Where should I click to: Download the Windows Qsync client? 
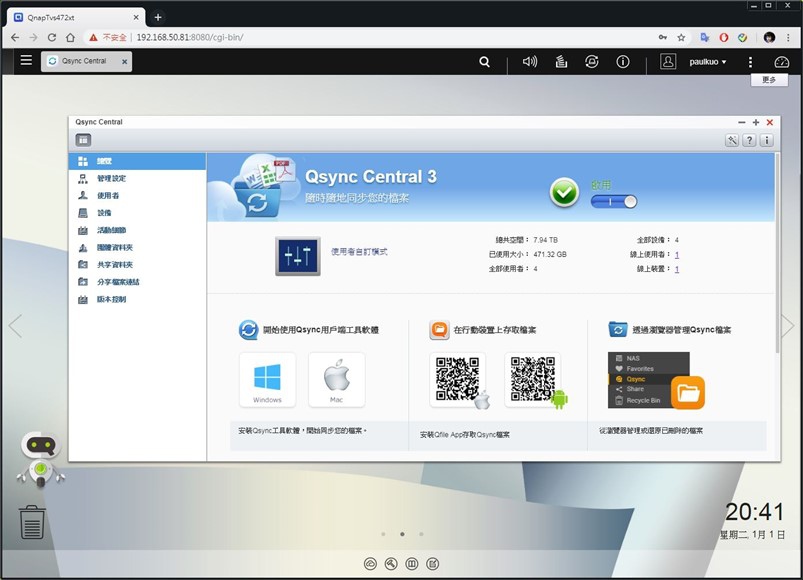(267, 380)
